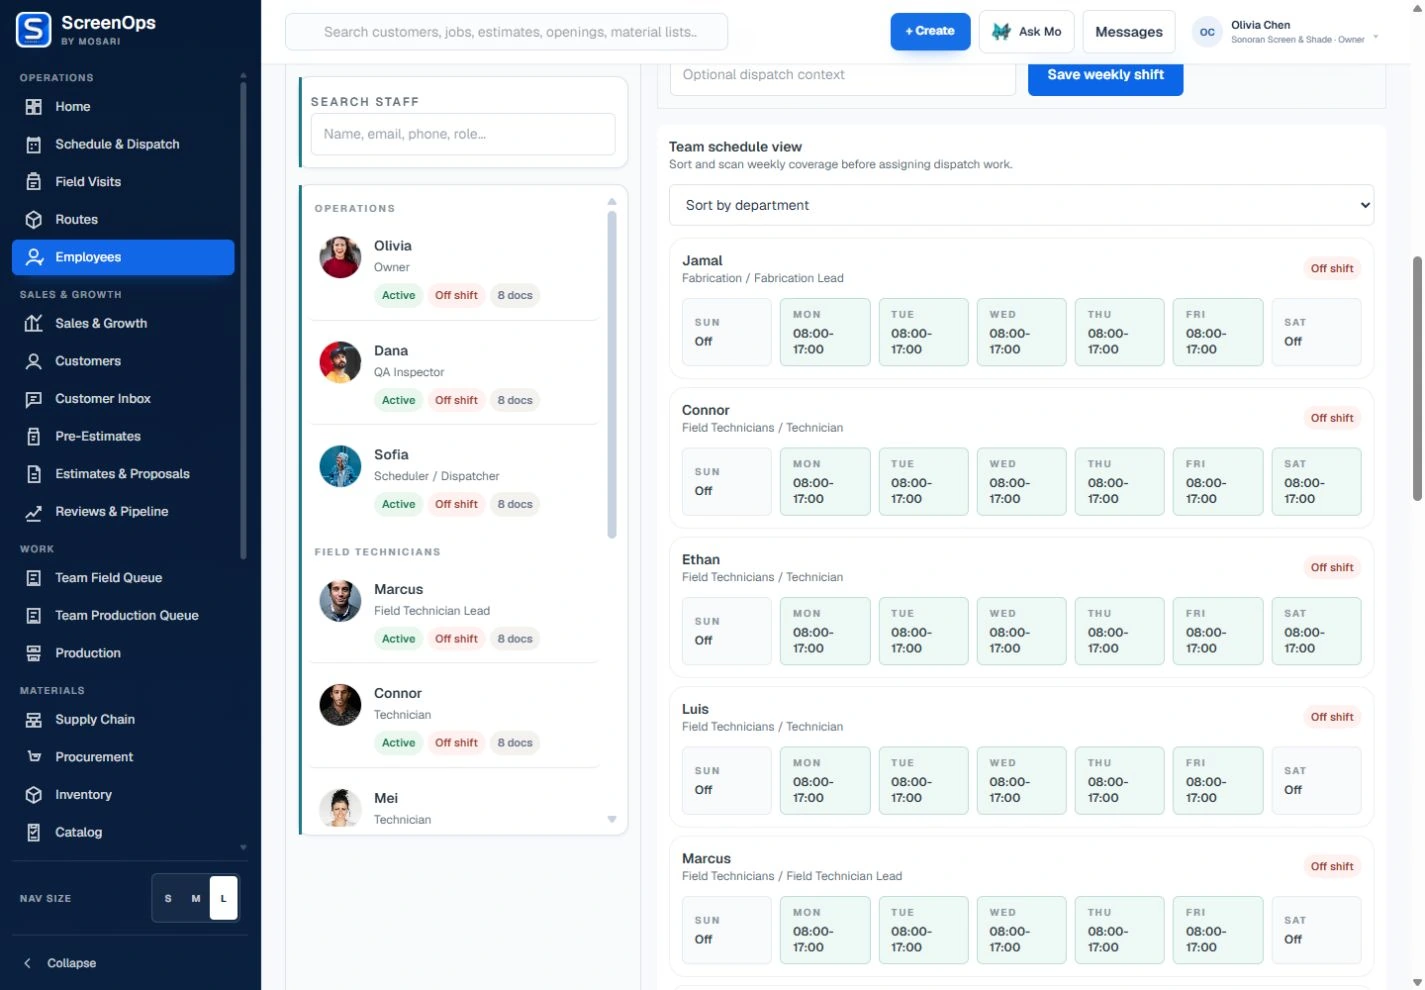Image resolution: width=1425 pixels, height=990 pixels.
Task: Click the Field Visits clipboard icon
Action: coord(34,182)
